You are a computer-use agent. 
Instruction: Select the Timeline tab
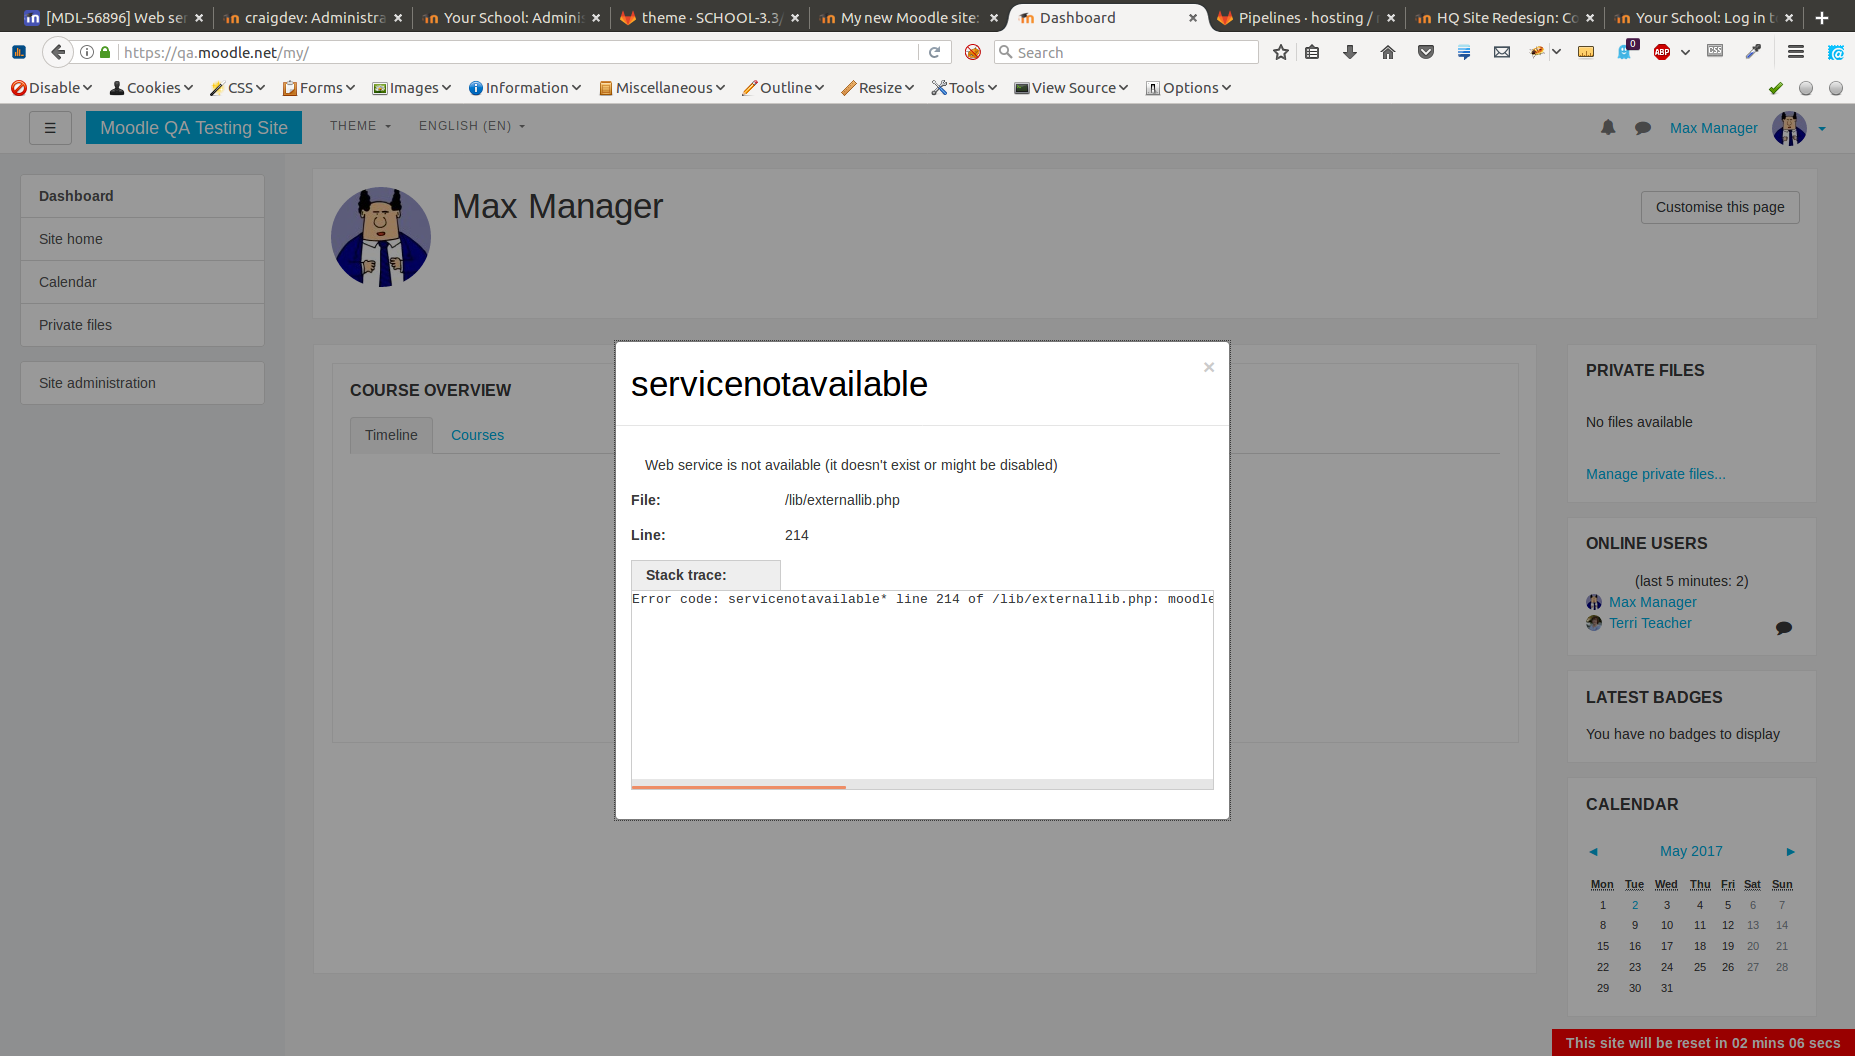click(x=391, y=435)
